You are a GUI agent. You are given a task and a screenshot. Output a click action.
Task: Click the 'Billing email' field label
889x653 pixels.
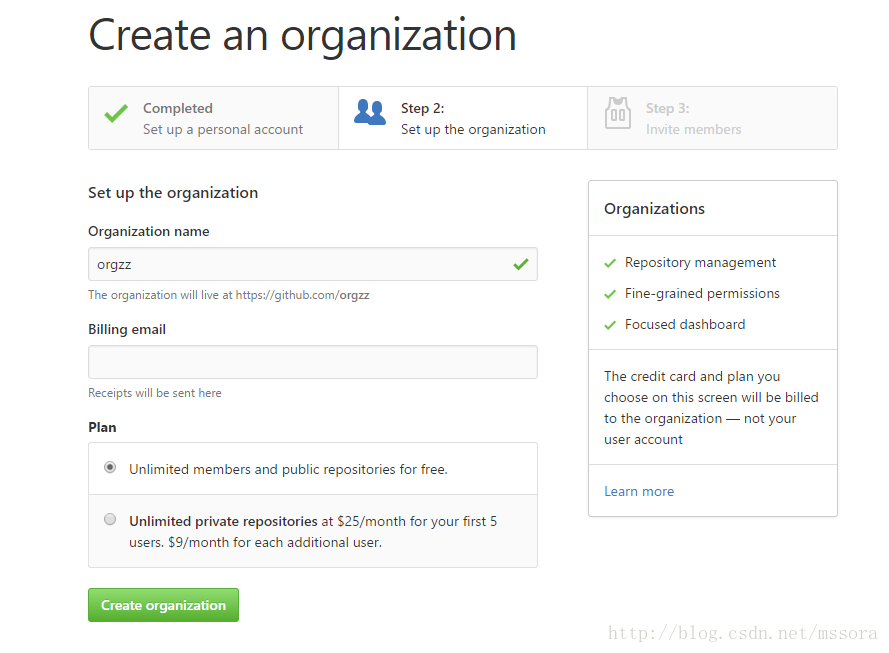(x=127, y=329)
